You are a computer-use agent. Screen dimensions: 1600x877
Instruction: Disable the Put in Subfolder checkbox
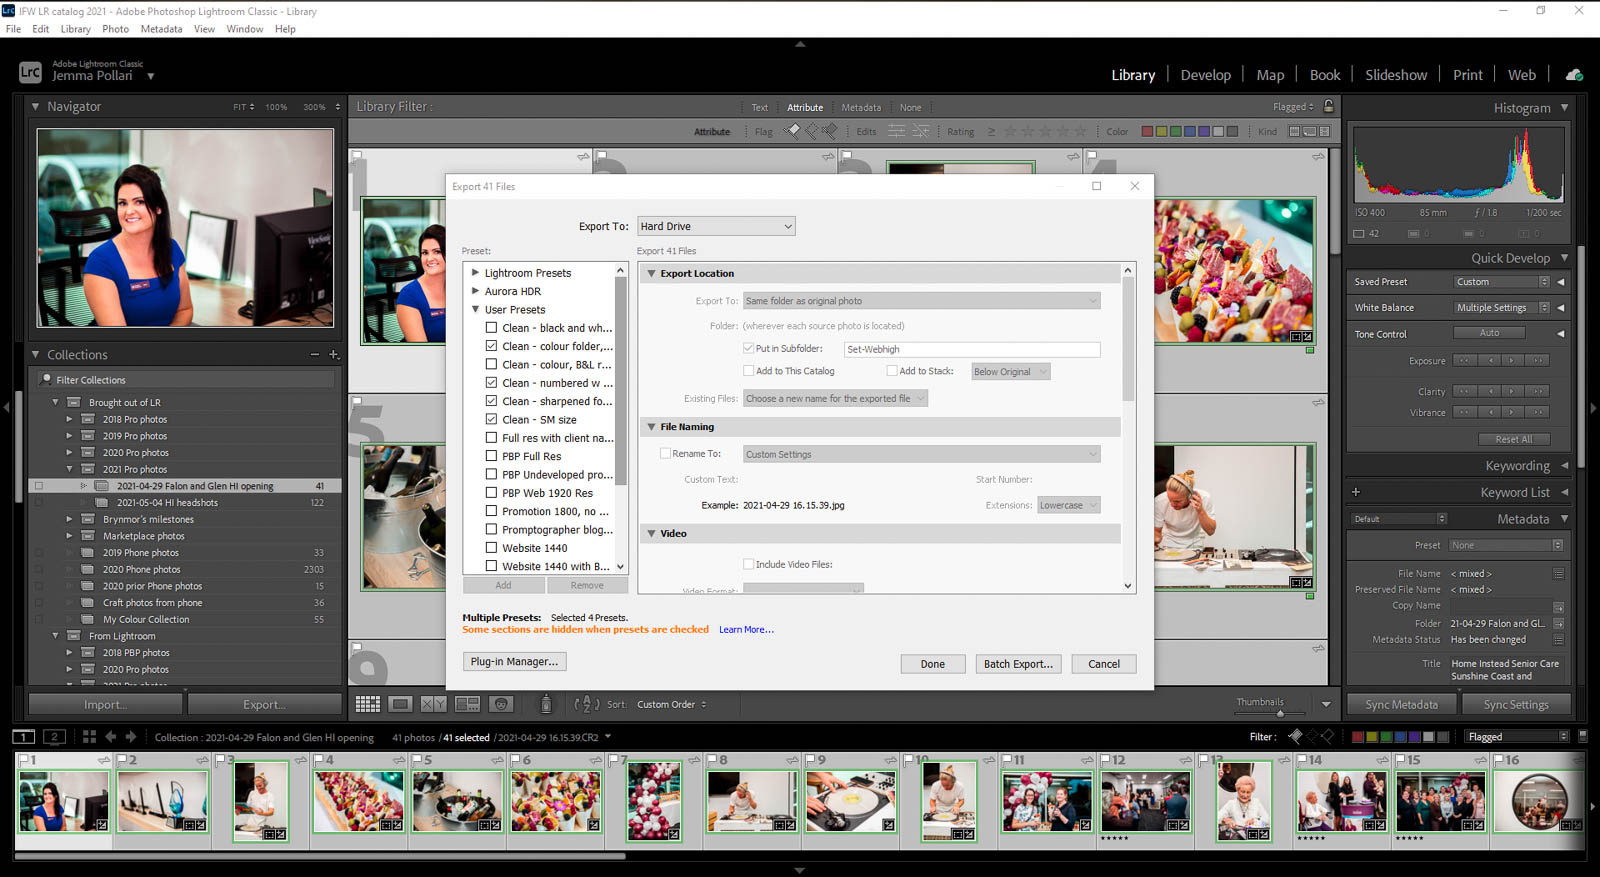(x=748, y=349)
